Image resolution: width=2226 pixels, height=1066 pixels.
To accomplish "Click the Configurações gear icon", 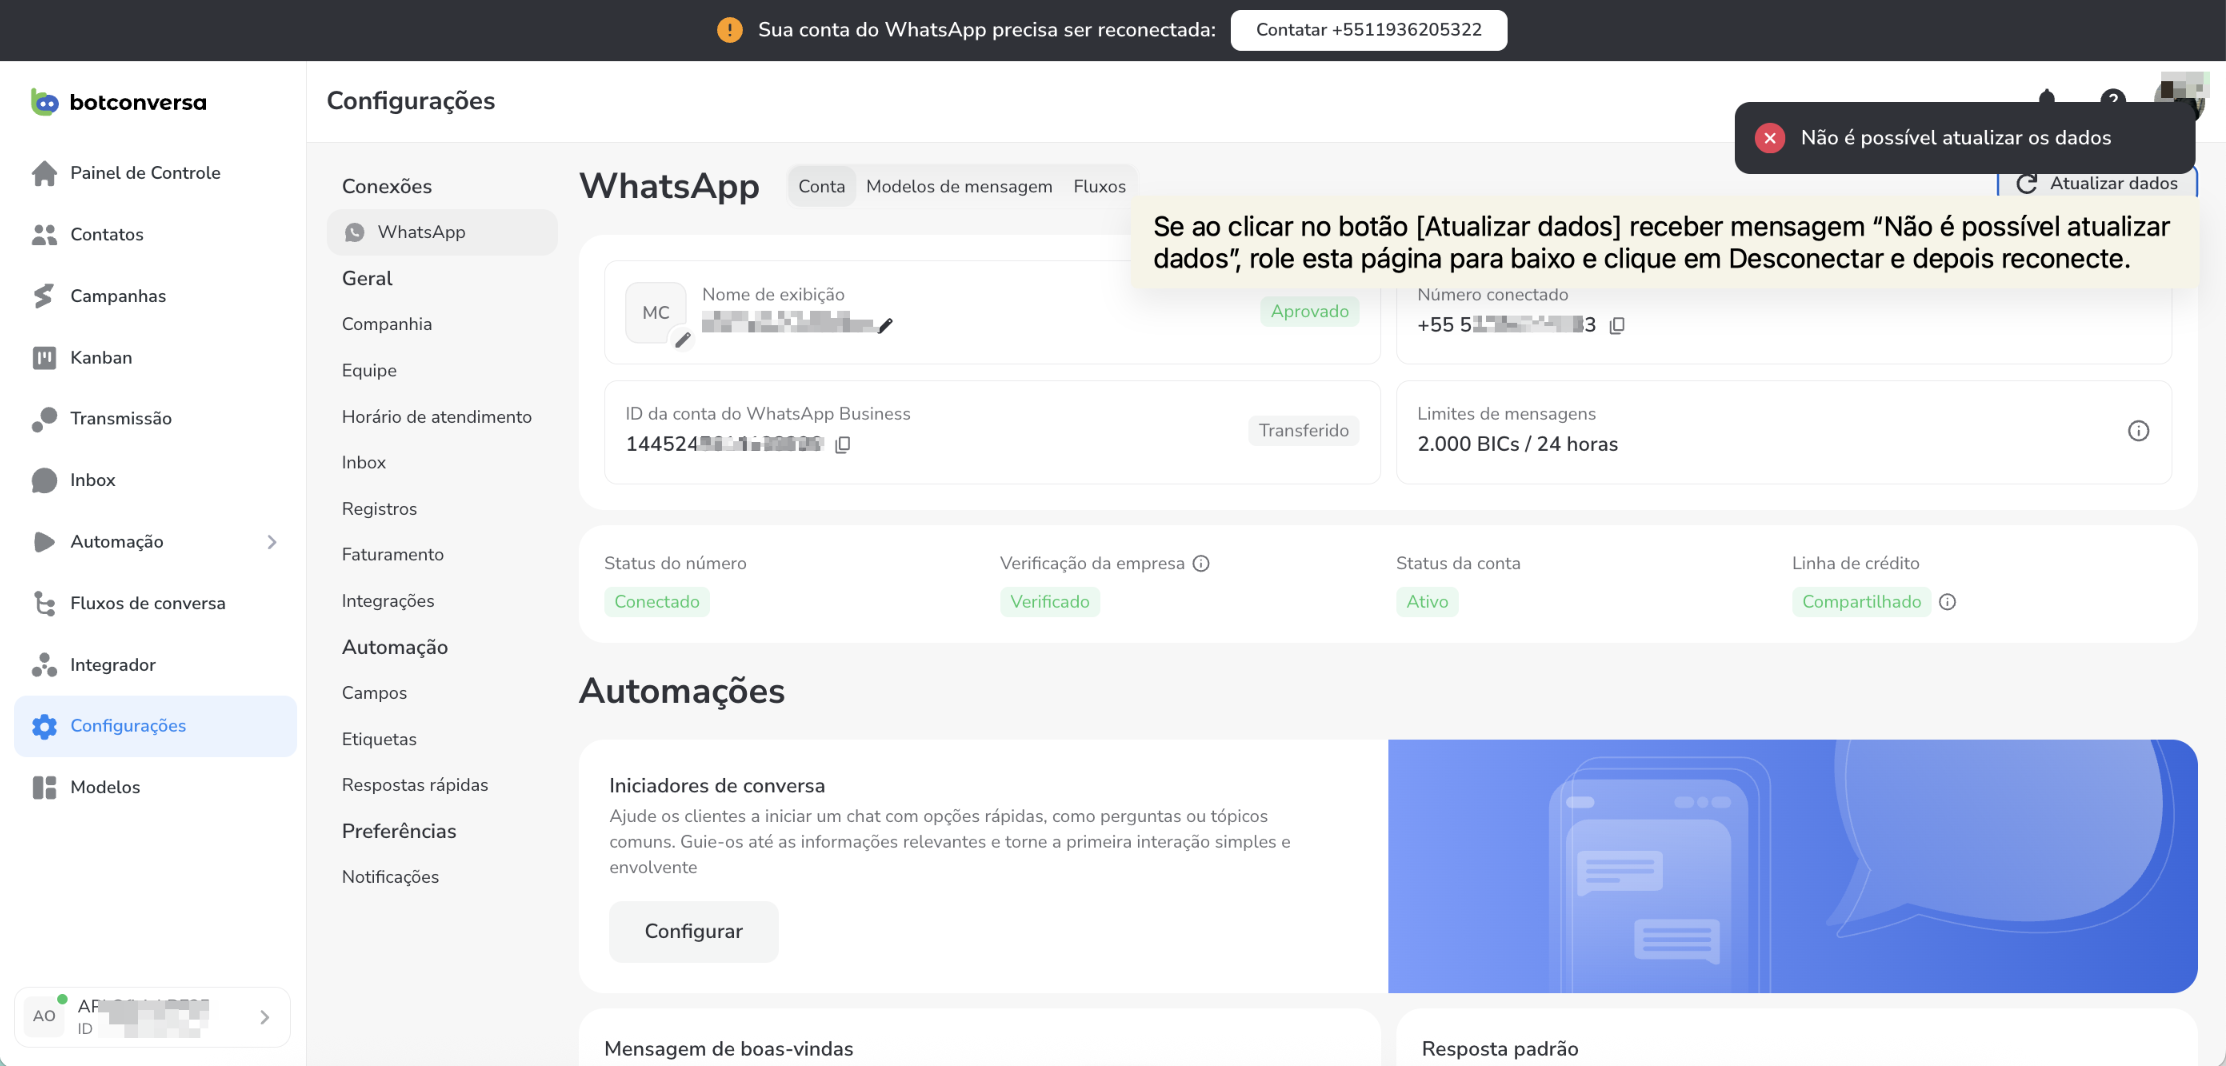I will click(x=44, y=726).
